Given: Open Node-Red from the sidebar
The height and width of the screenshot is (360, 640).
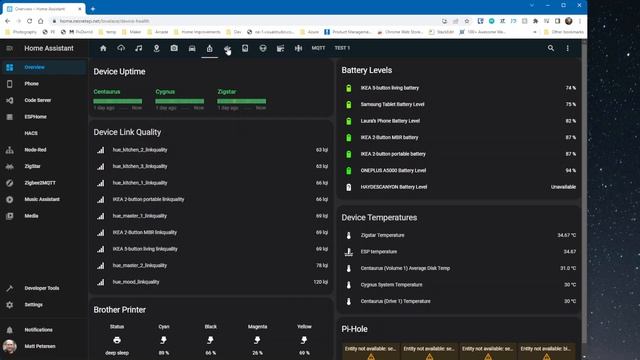Looking at the screenshot, I should point(43,150).
